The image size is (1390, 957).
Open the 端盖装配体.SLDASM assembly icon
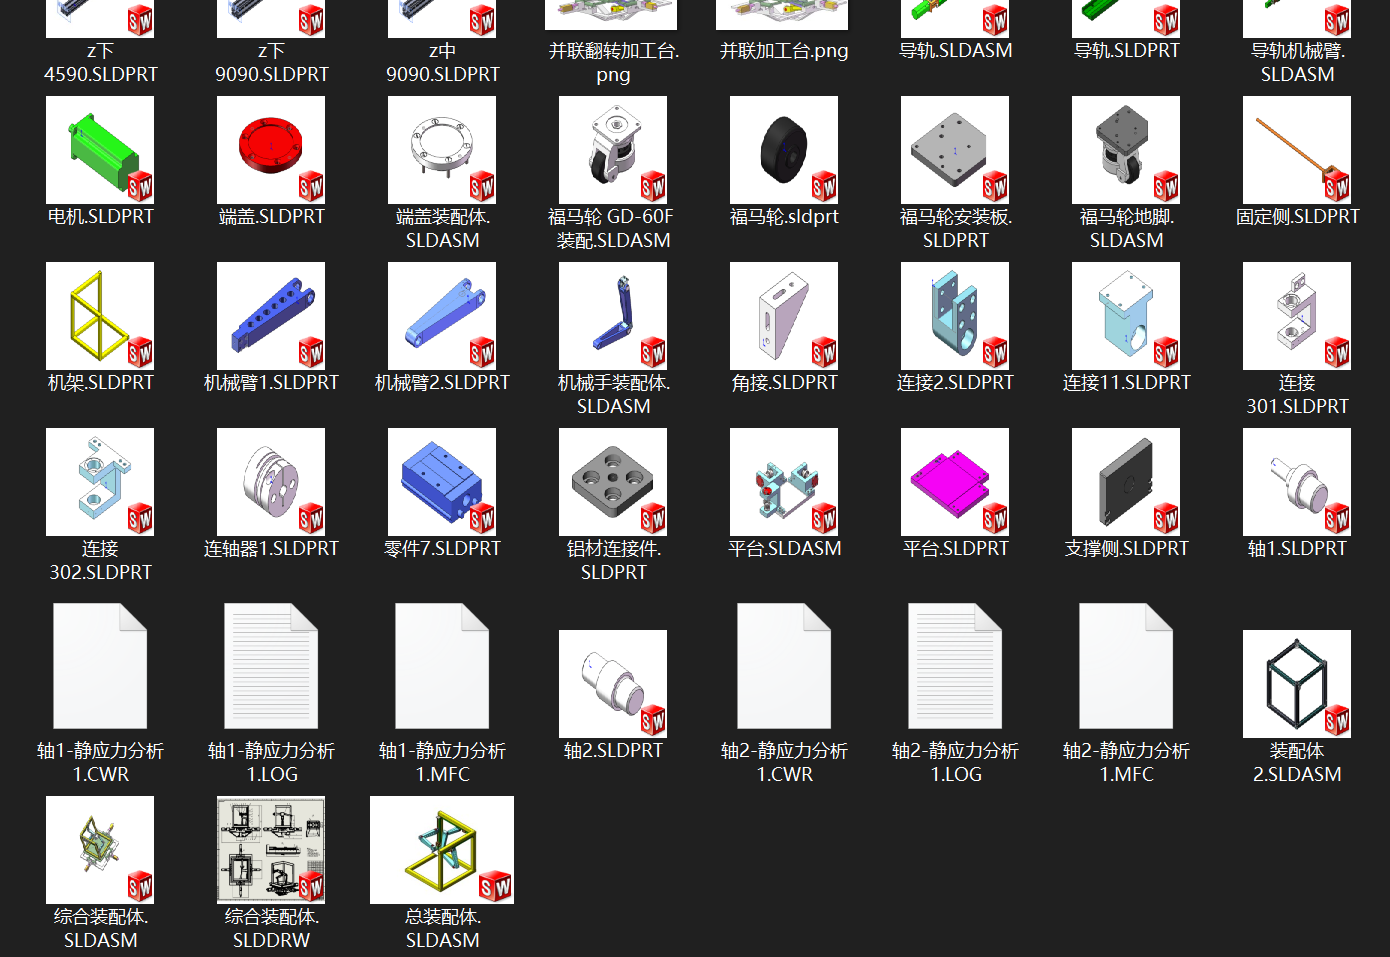442,150
